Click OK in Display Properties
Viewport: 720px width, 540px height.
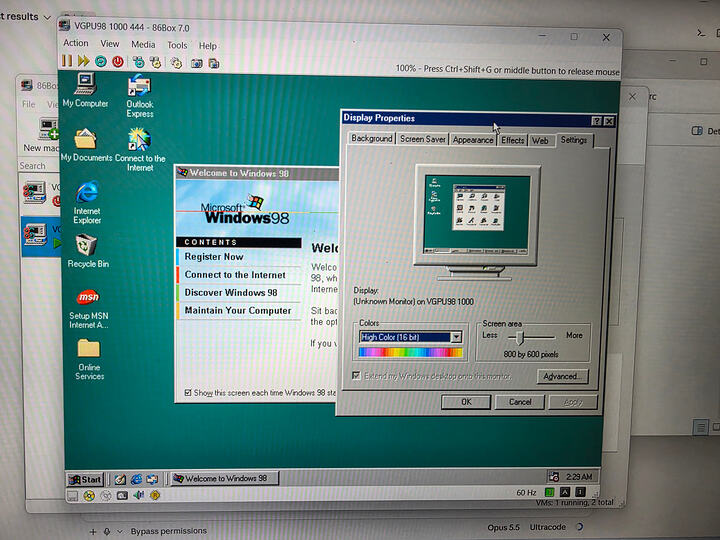coord(466,402)
